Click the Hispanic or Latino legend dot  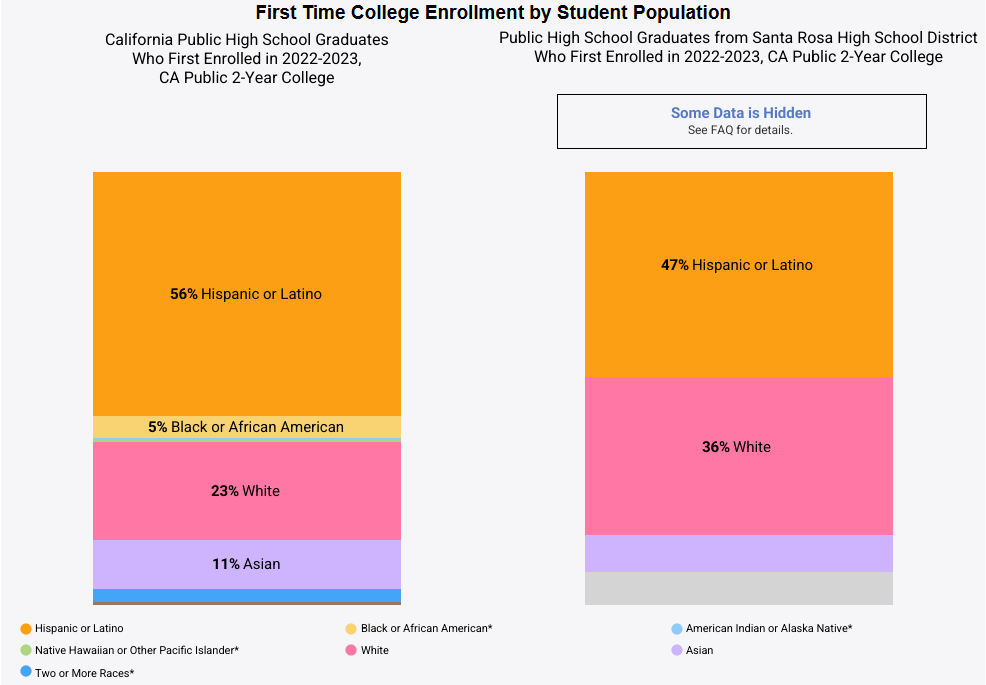tap(26, 629)
